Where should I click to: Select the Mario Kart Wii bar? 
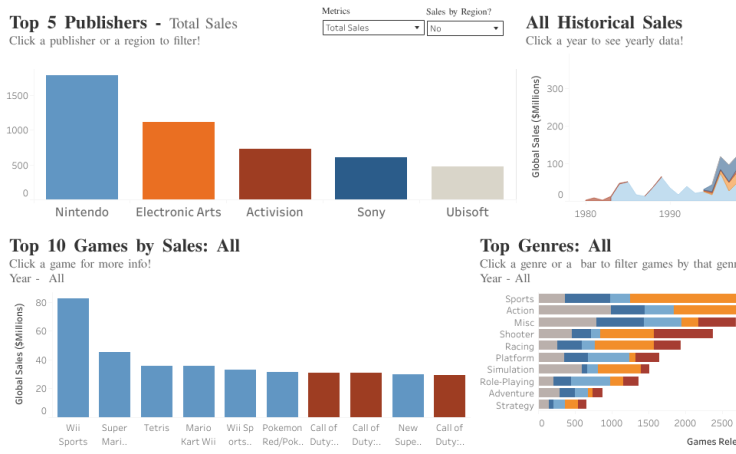point(198,391)
